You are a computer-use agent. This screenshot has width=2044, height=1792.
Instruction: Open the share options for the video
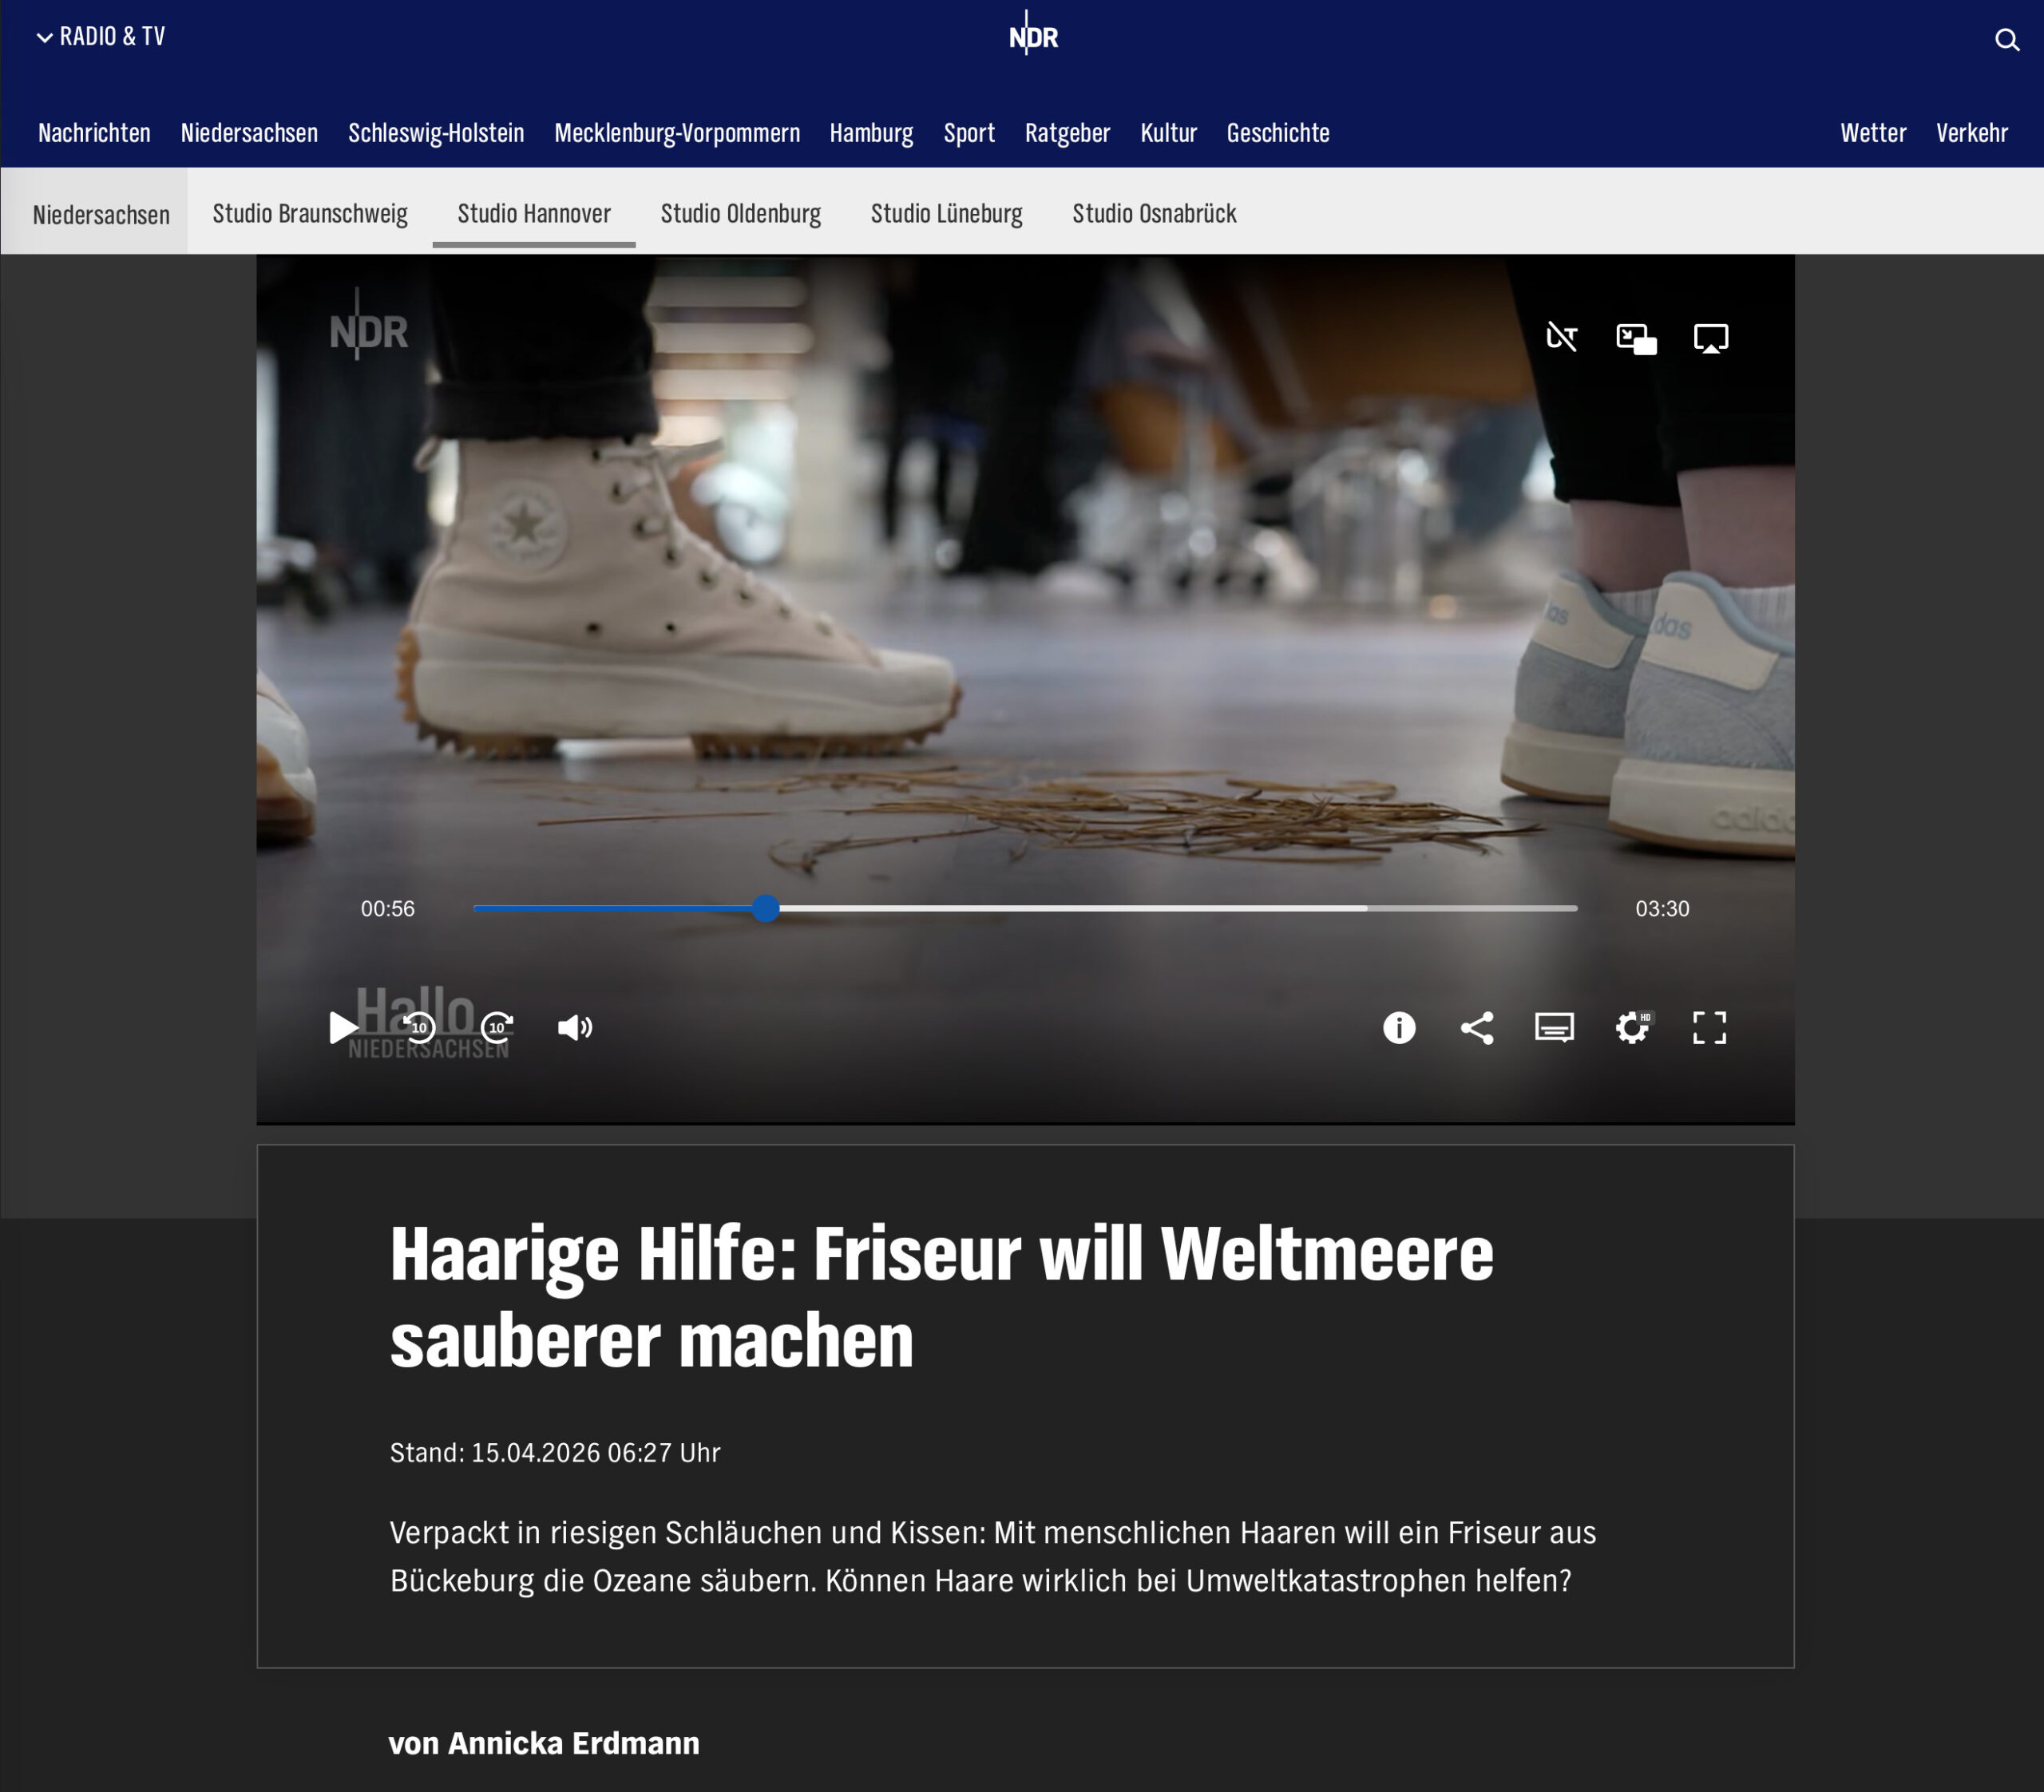coord(1478,1029)
